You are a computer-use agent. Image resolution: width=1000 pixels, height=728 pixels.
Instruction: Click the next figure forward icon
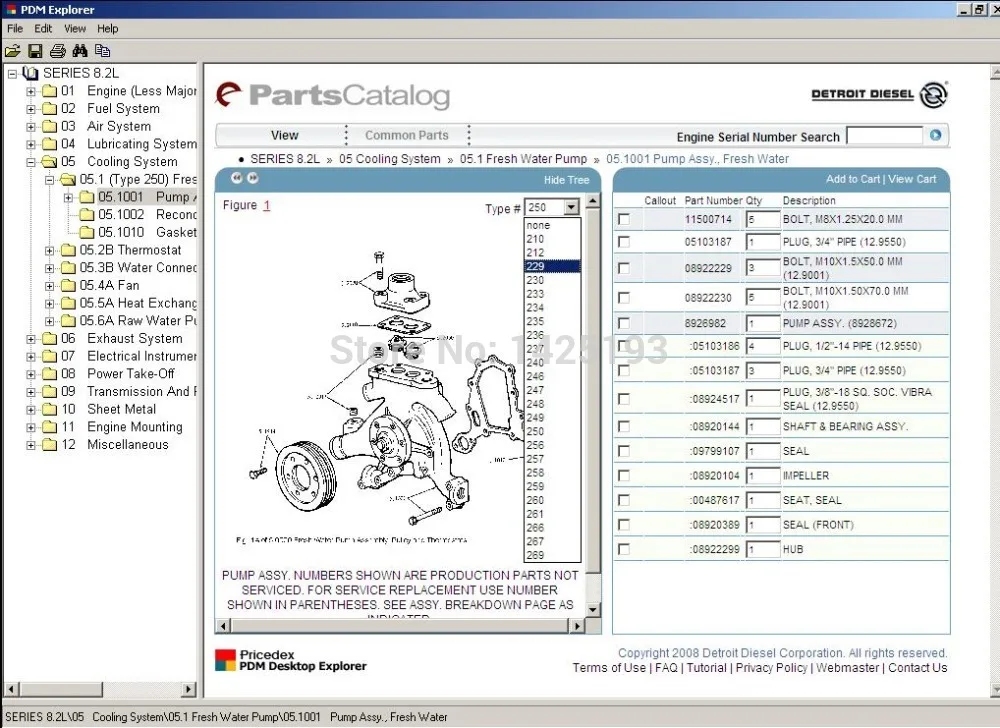click(x=253, y=178)
